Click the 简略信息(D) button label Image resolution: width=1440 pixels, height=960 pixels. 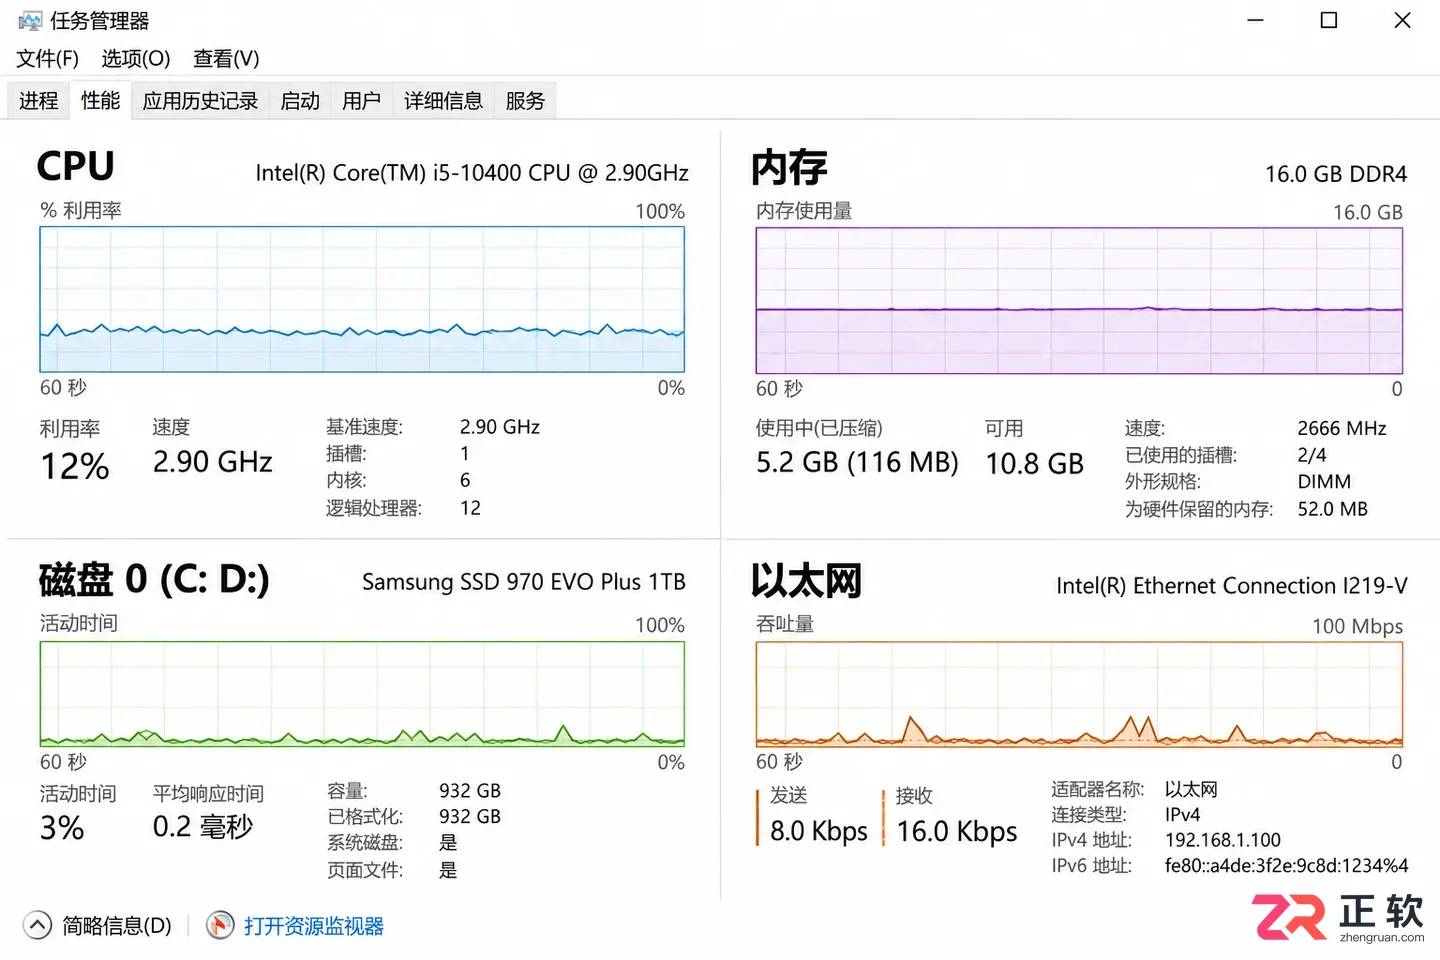[x=117, y=926]
